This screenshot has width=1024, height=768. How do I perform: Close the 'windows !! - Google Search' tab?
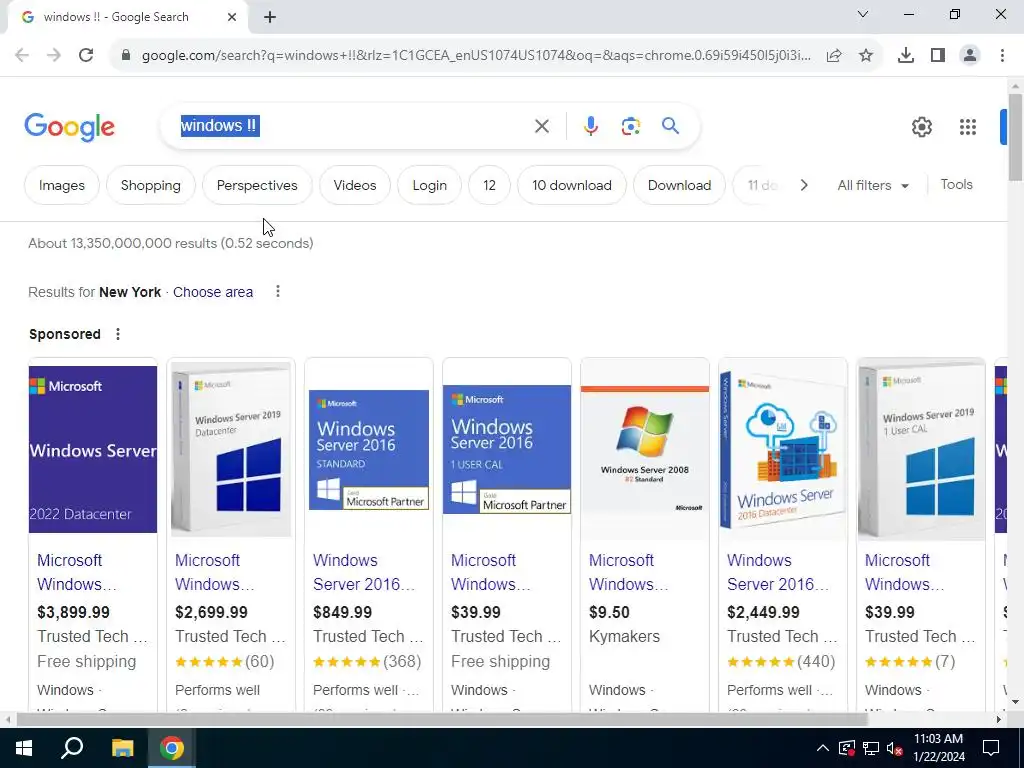pyautogui.click(x=232, y=17)
